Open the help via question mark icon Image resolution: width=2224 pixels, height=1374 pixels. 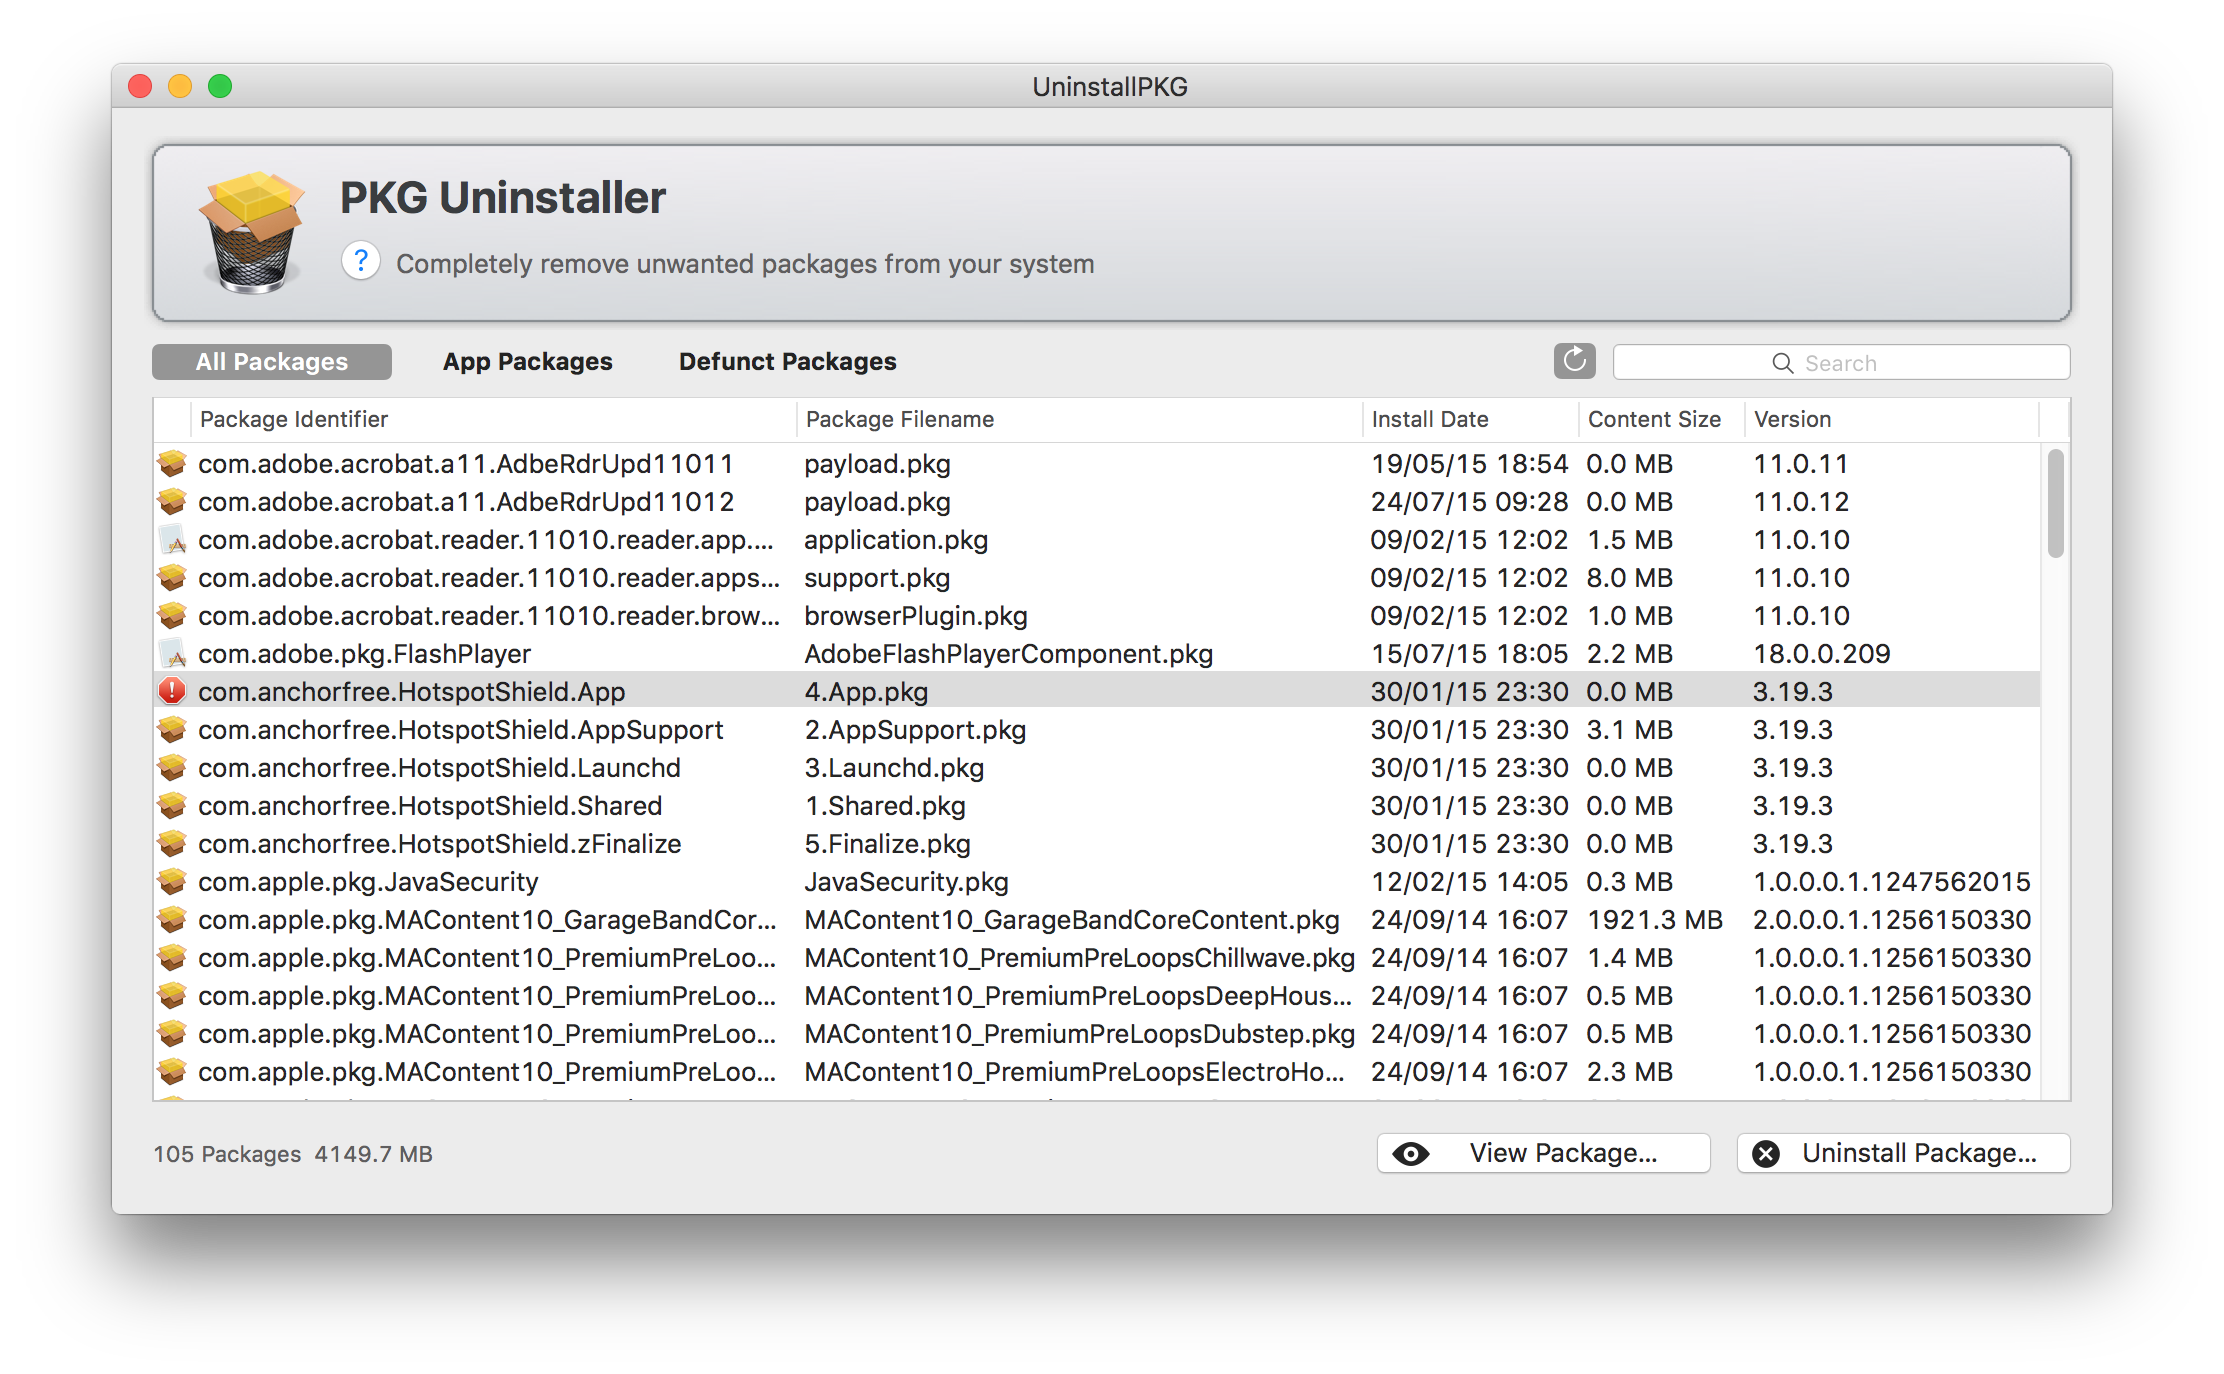point(361,260)
